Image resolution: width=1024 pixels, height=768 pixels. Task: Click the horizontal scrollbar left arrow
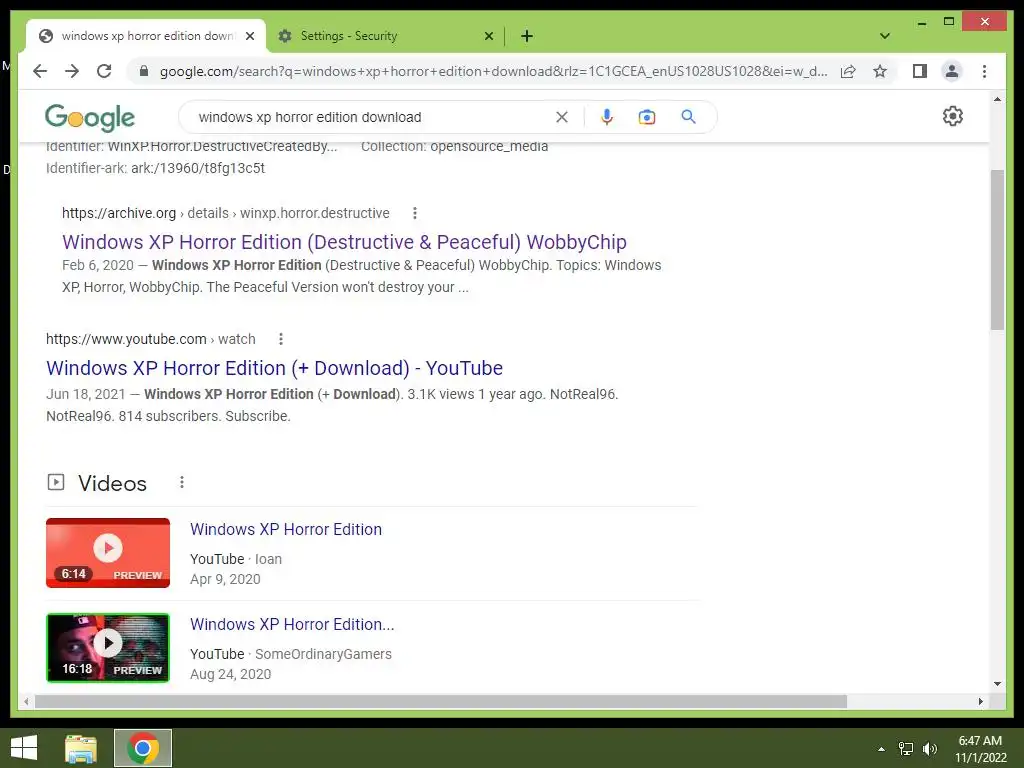point(25,701)
